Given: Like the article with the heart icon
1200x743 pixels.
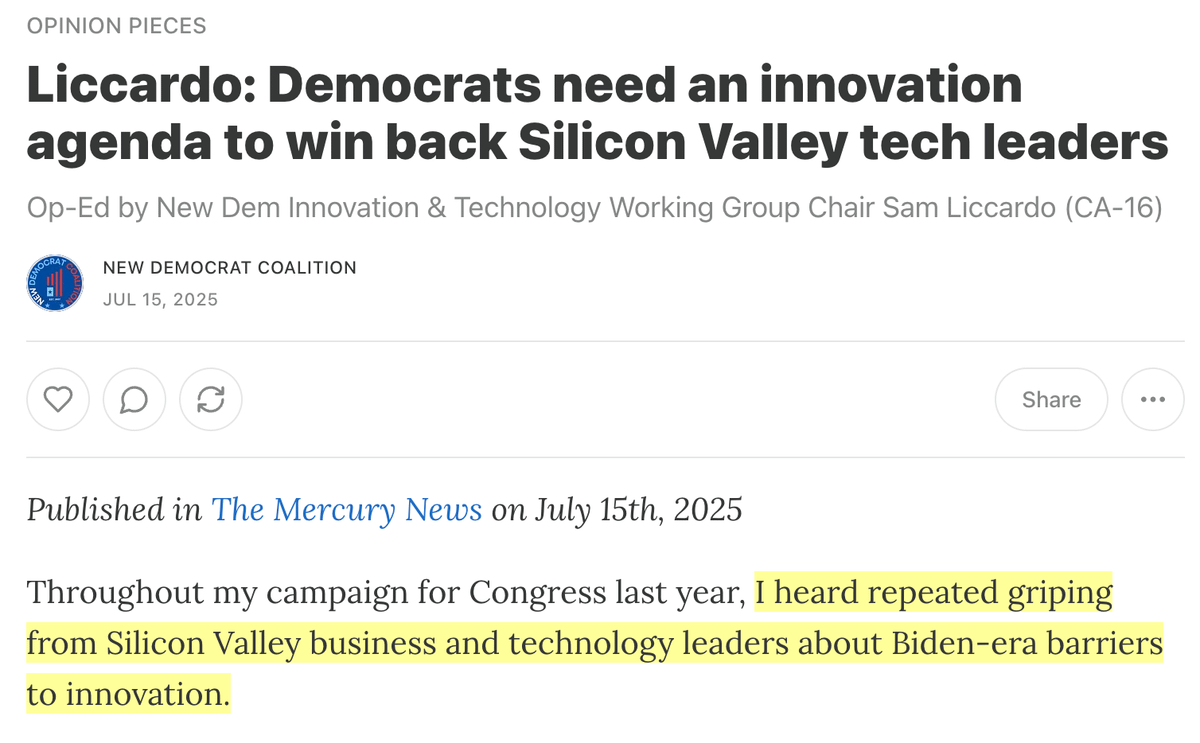Looking at the screenshot, I should (59, 399).
